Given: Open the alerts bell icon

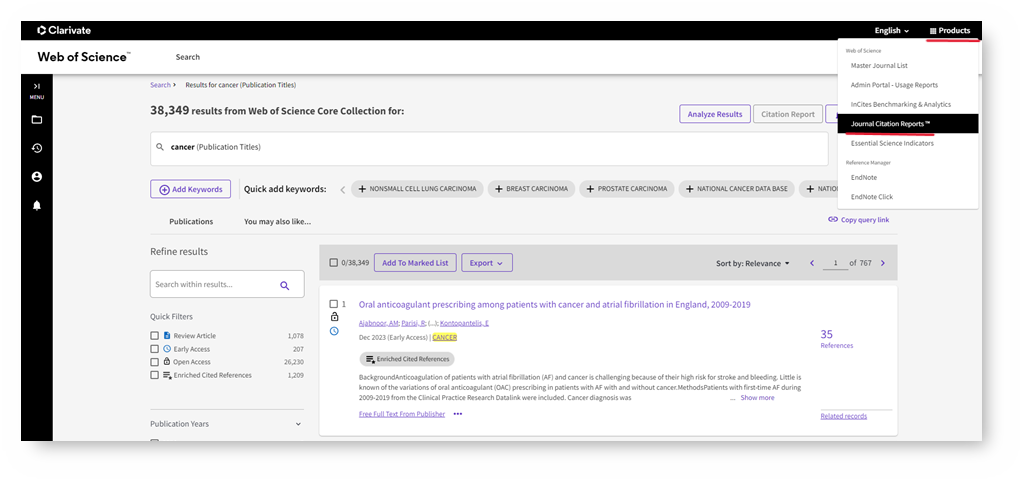Looking at the screenshot, I should tap(37, 206).
